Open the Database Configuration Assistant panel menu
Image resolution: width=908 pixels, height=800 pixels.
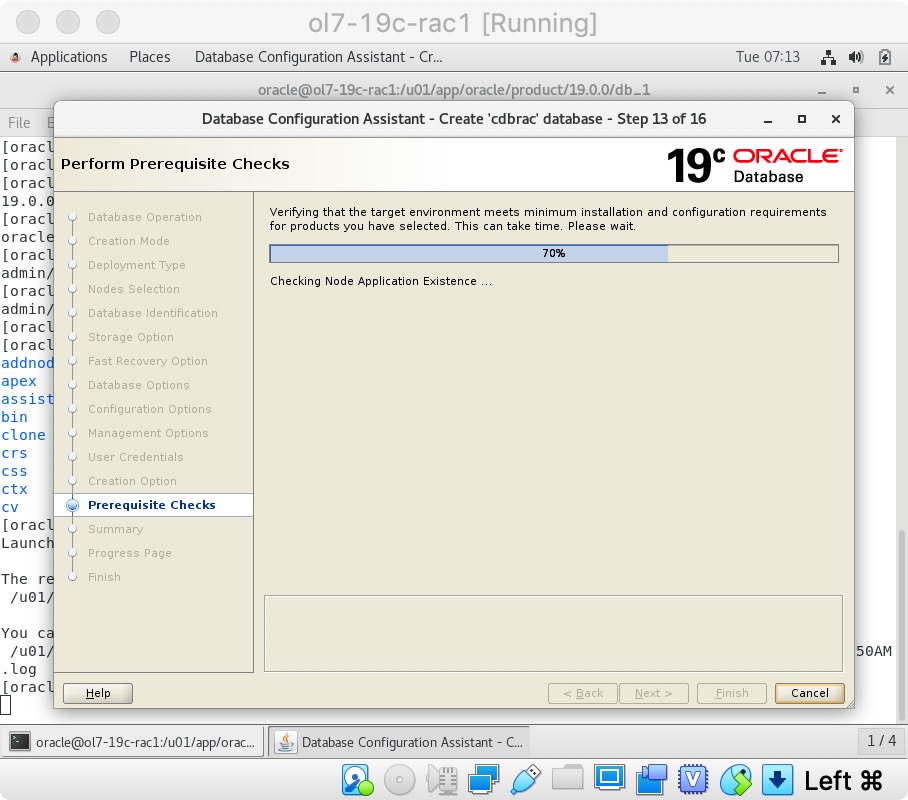click(x=318, y=57)
